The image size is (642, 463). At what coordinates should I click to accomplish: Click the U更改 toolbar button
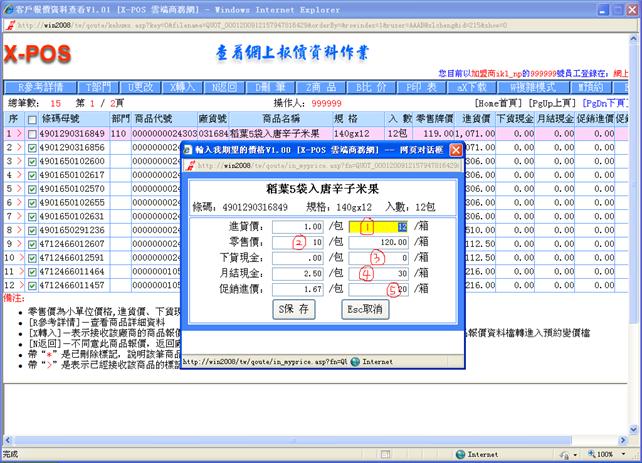[145, 87]
